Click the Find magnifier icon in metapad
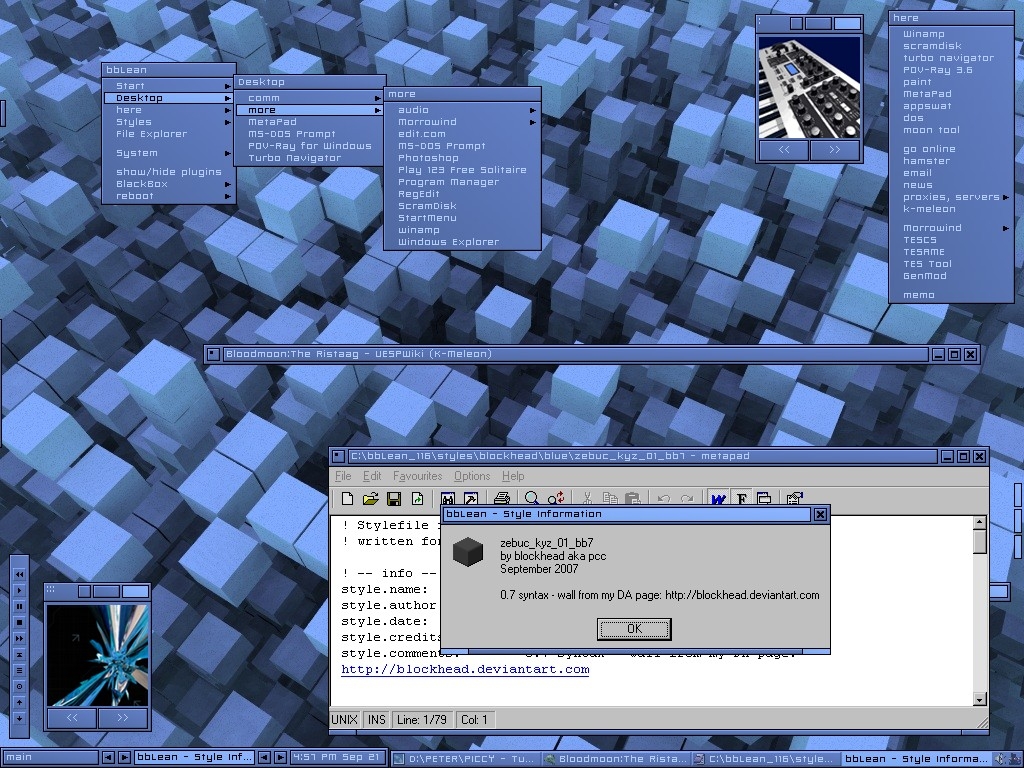The image size is (1024, 768). 532,499
